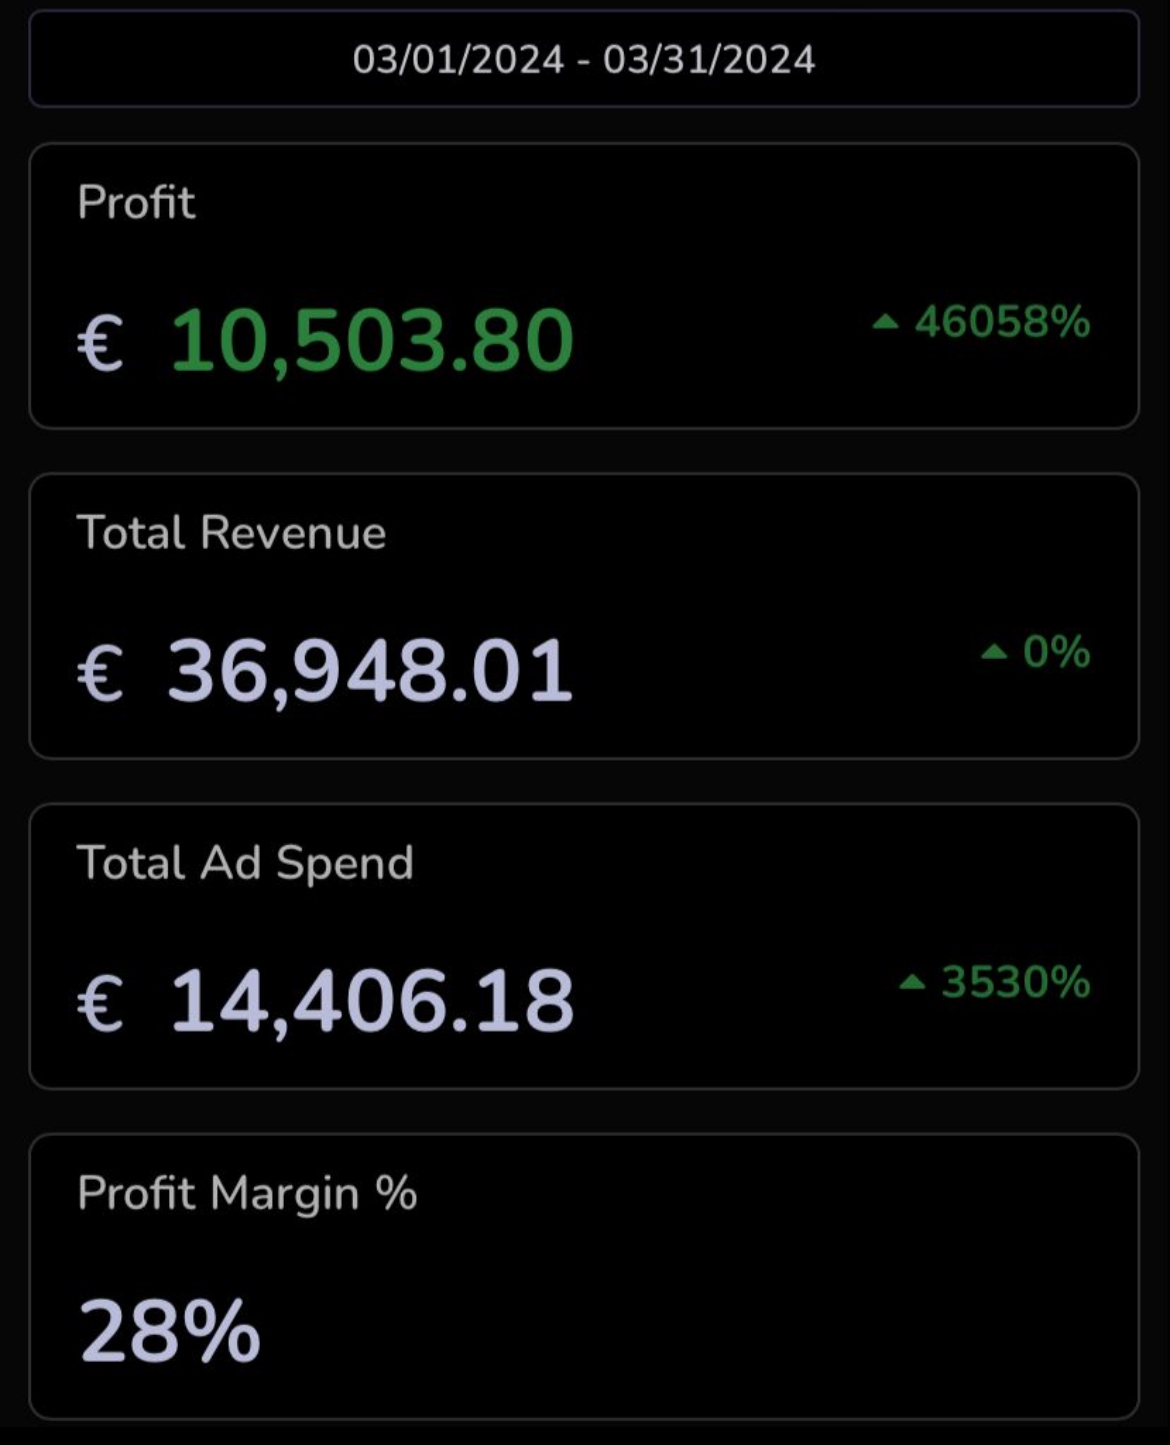Click the green up arrow beside 46058%
The height and width of the screenshot is (1445, 1170).
[x=885, y=321]
